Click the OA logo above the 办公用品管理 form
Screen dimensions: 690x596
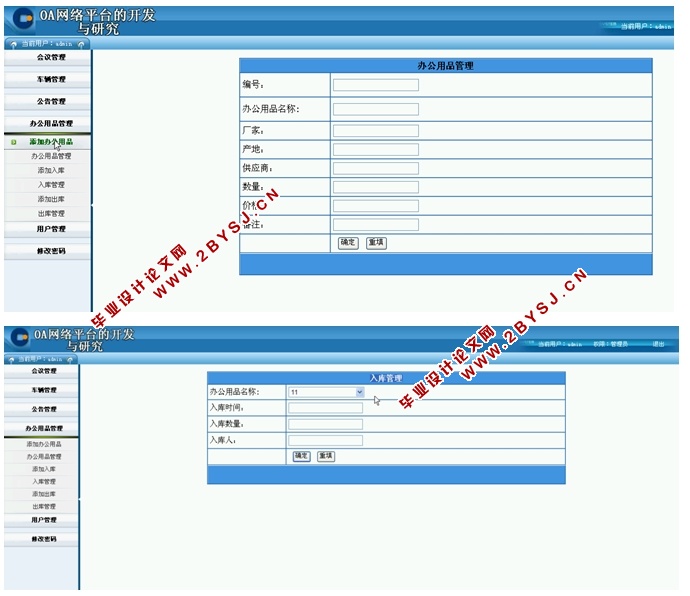pyautogui.click(x=23, y=19)
